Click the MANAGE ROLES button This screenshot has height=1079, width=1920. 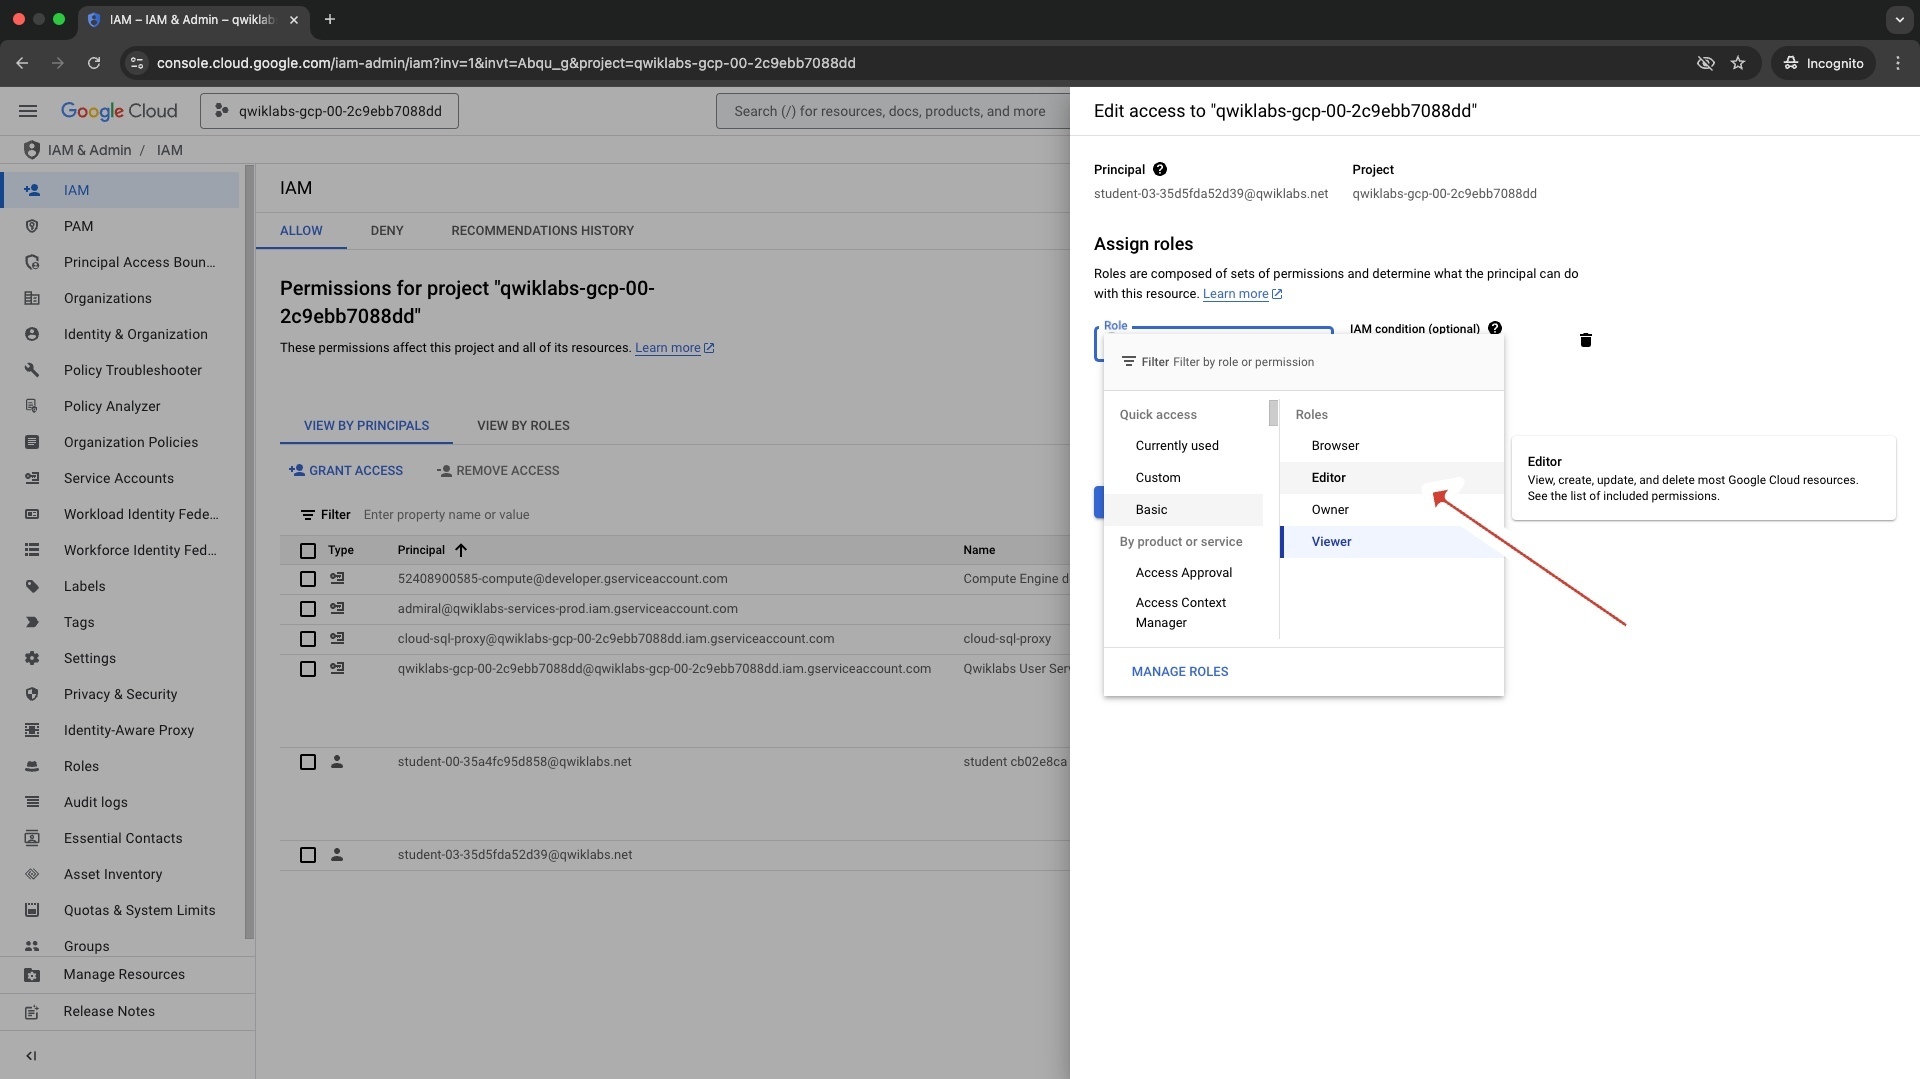click(1180, 672)
